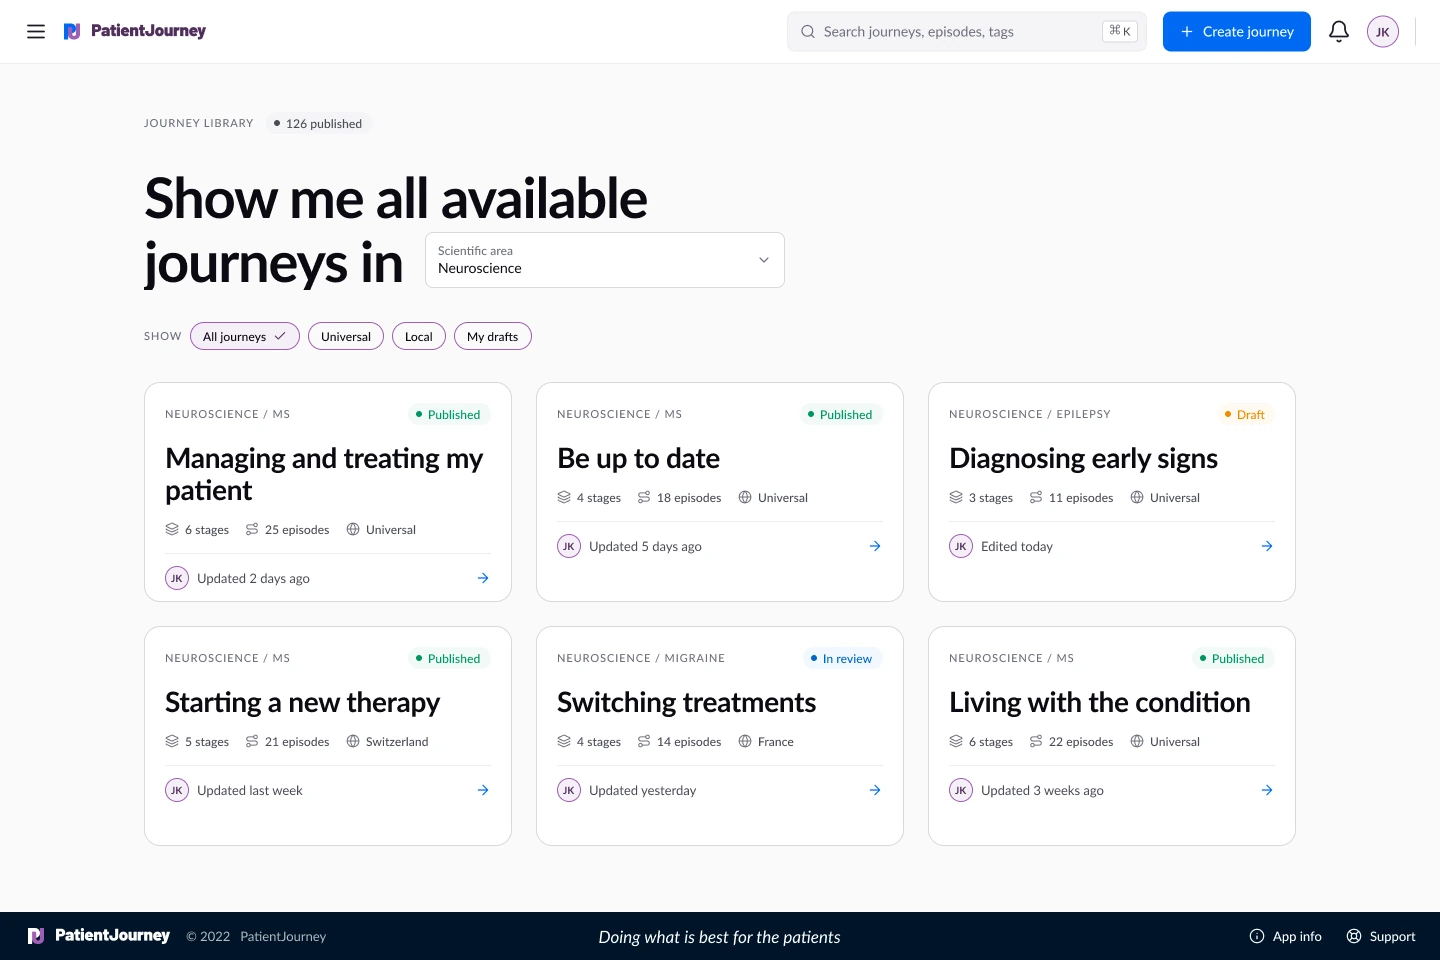Open the hamburger navigation menu
Viewport: 1440px width, 960px height.
pos(36,31)
